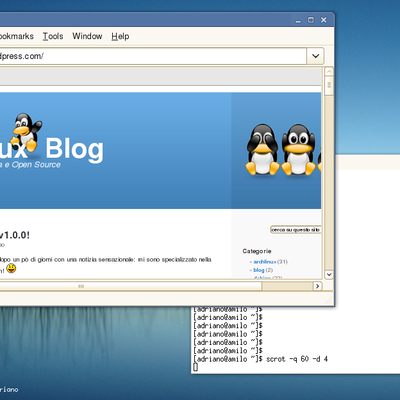Screen dimensions: 400x400
Task: Click the Blog header title
Action: point(75,149)
